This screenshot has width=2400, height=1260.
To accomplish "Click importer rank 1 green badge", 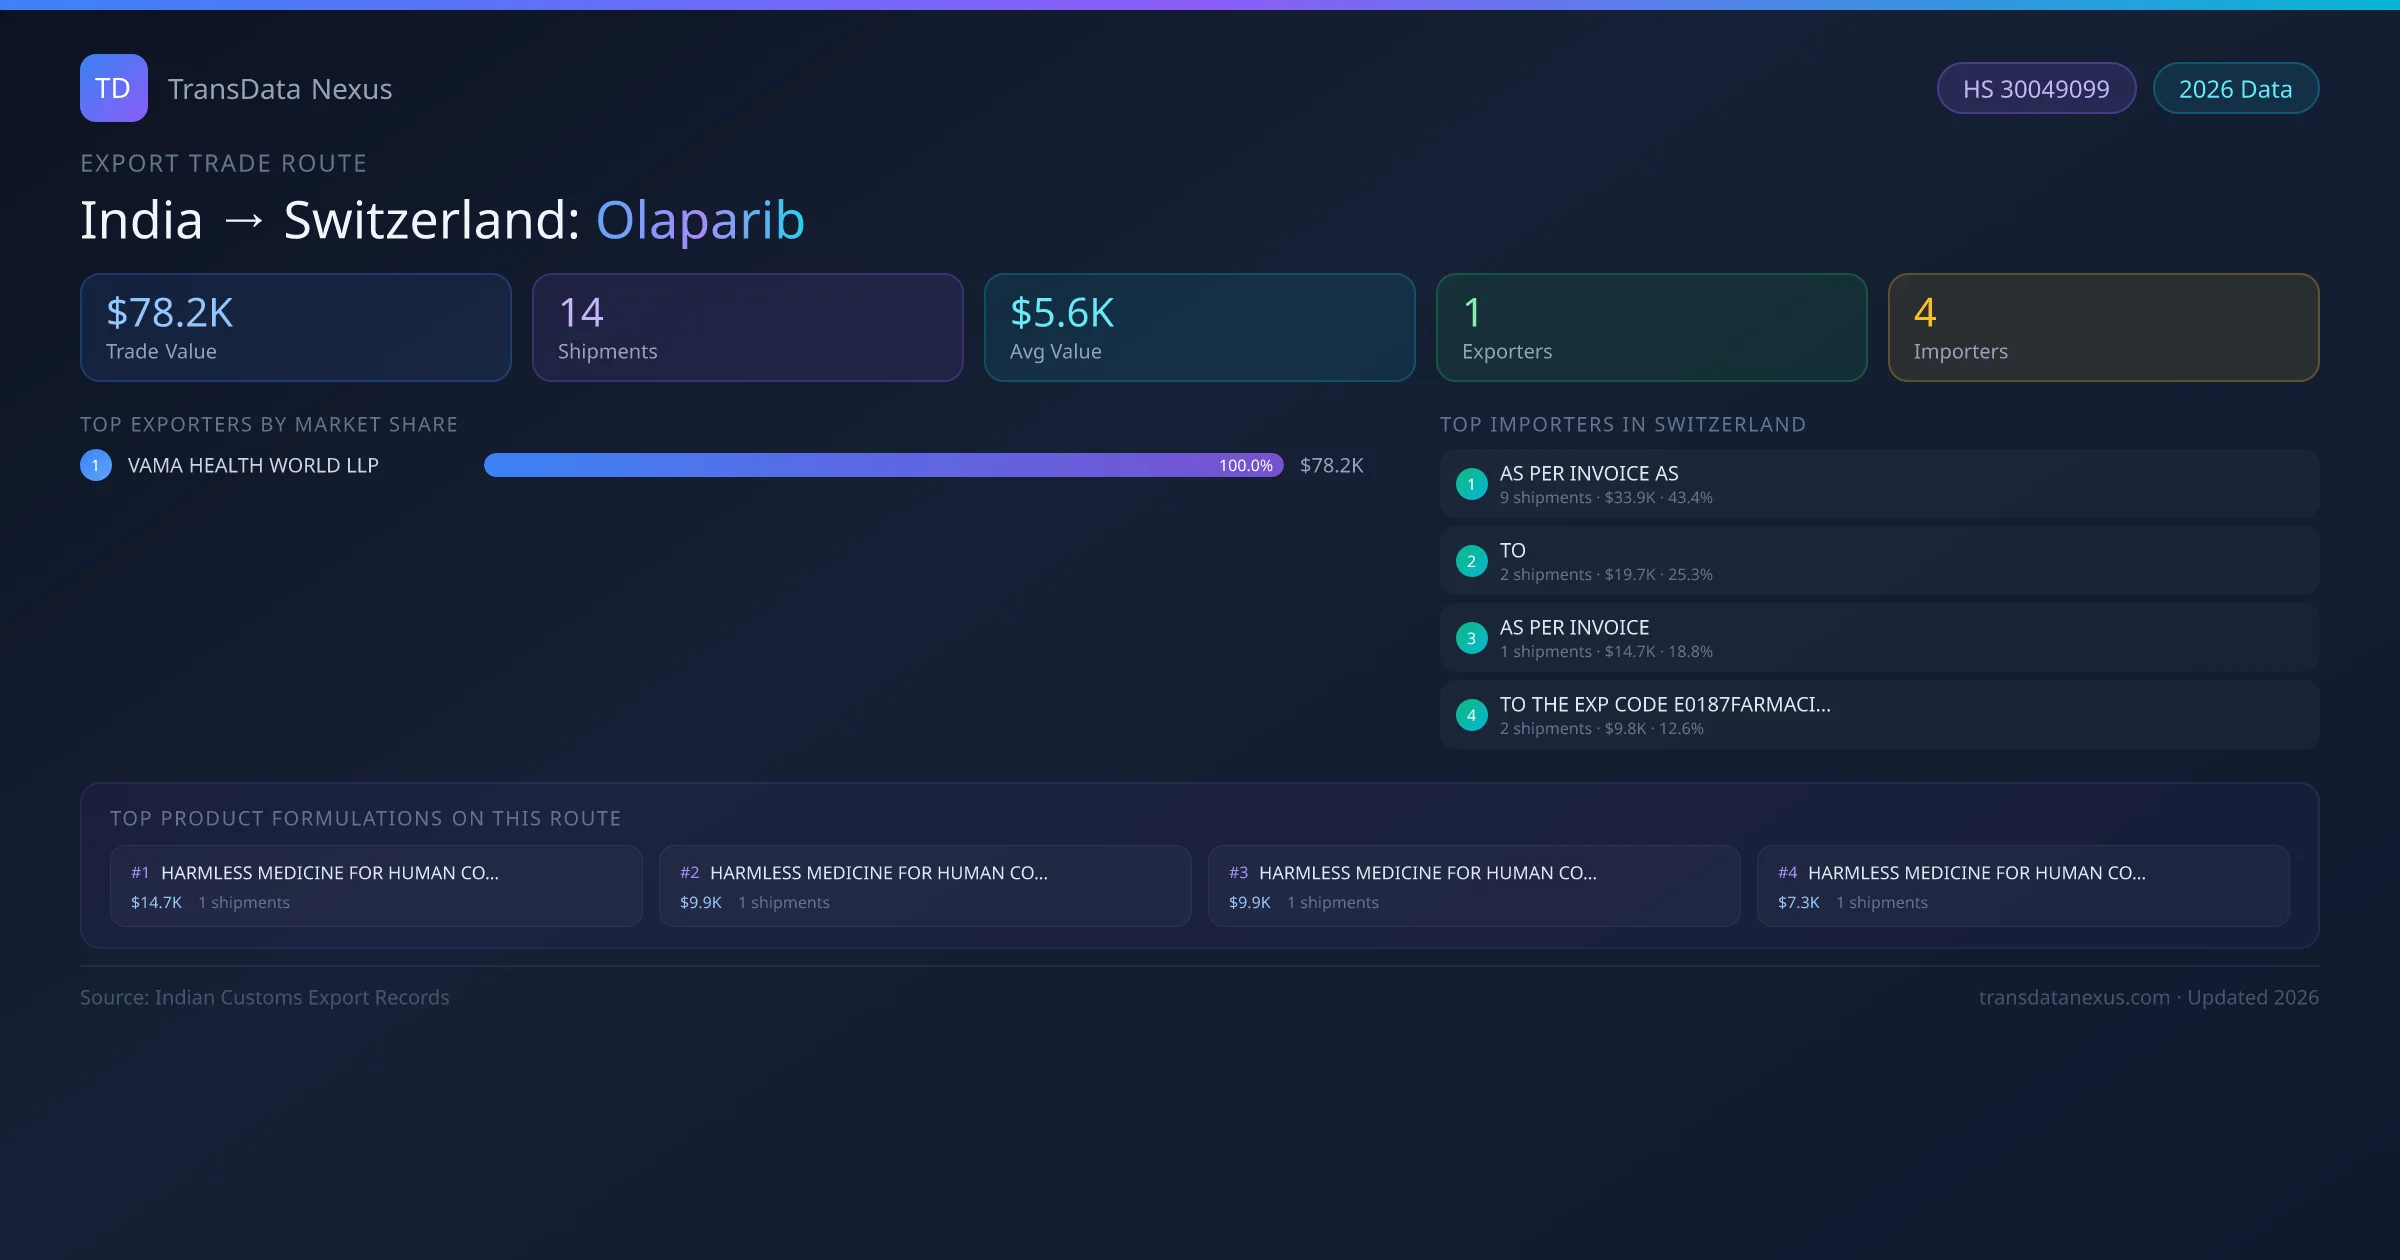I will pos(1471,484).
